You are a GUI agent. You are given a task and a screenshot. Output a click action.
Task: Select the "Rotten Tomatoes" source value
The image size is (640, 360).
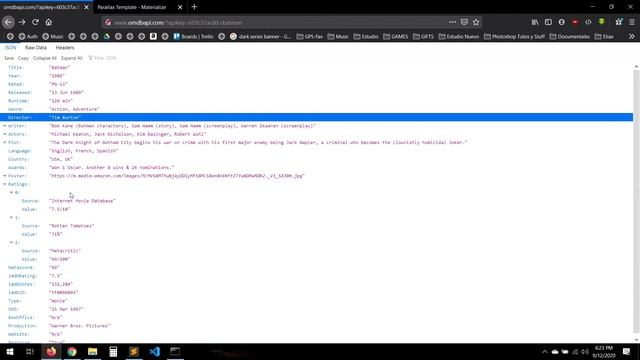click(71, 226)
